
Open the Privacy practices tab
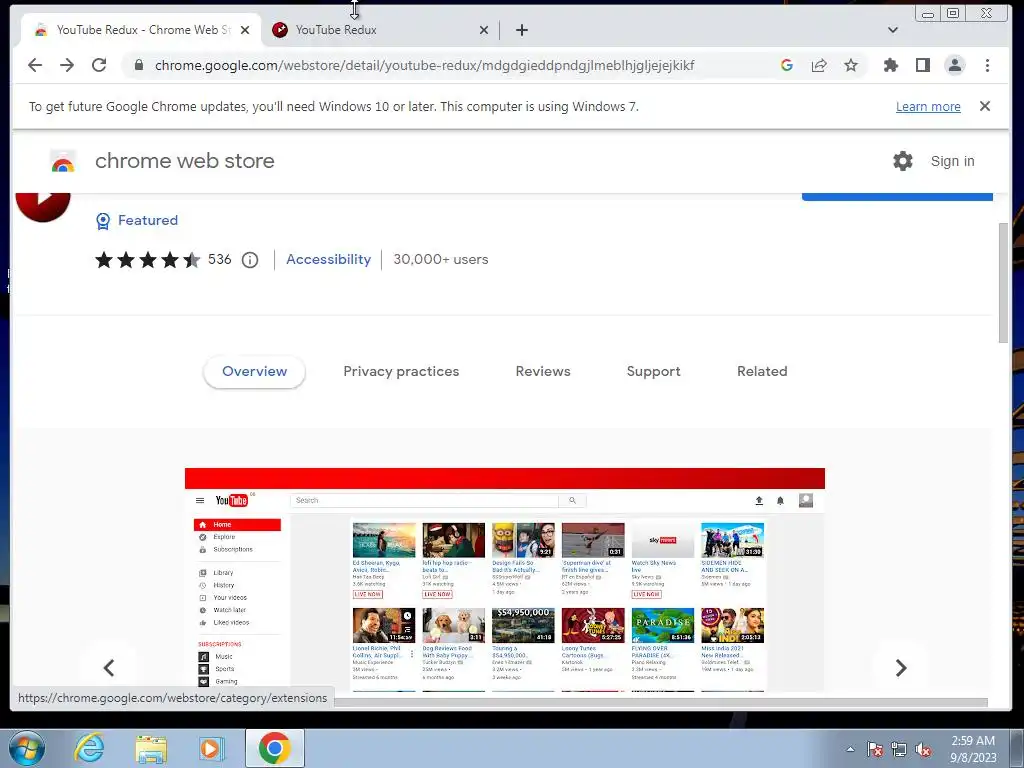coord(401,372)
